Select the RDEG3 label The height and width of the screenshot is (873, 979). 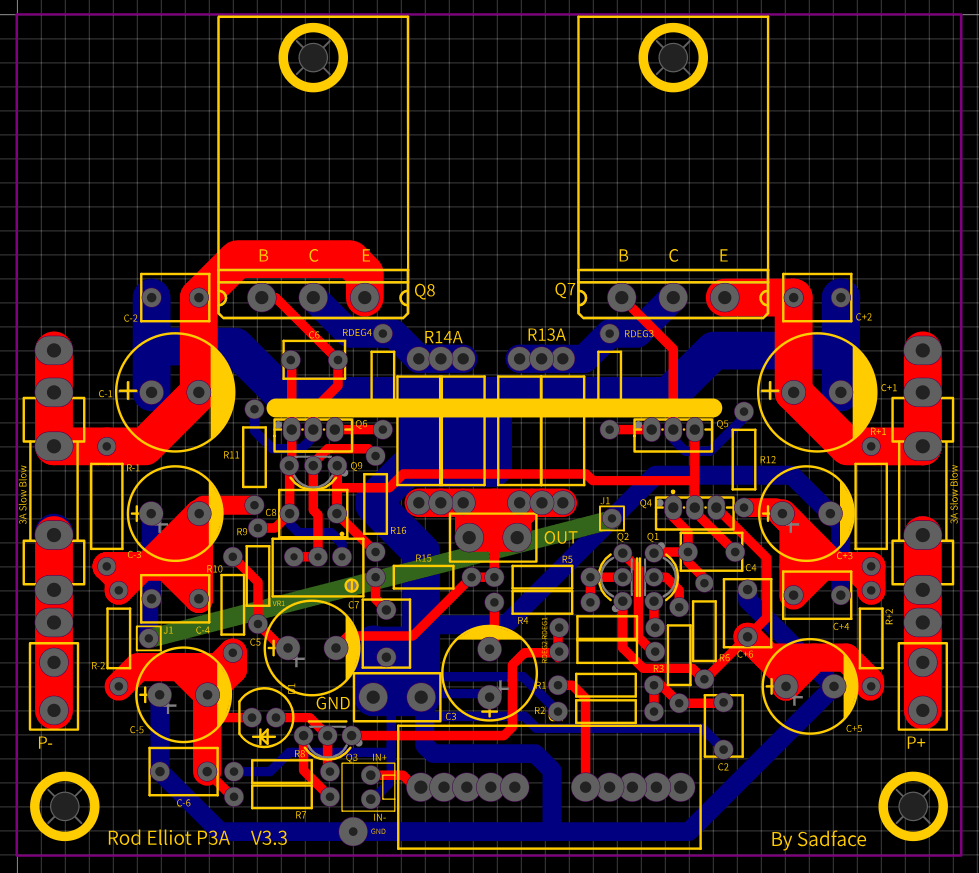click(x=639, y=334)
